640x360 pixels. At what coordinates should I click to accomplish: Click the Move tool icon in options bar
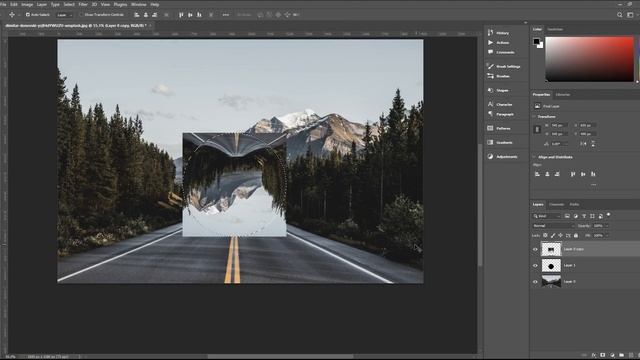(x=12, y=15)
